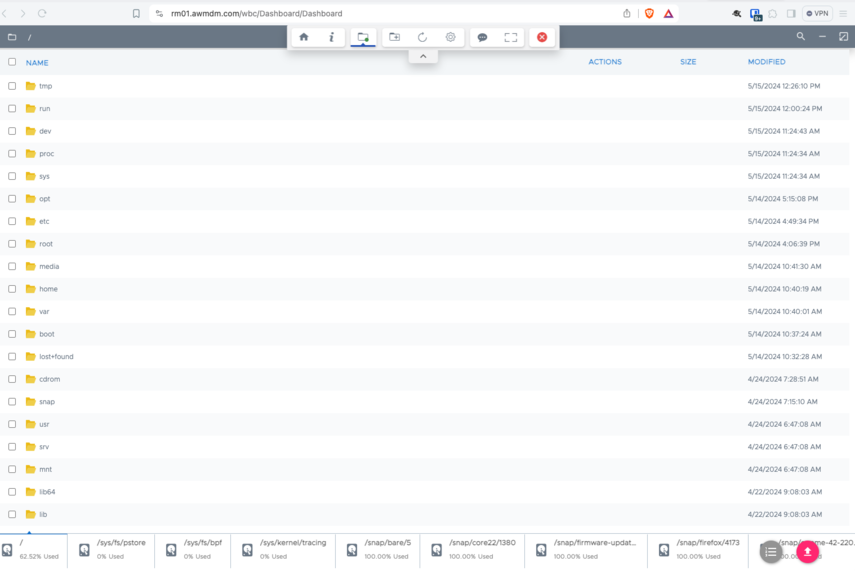Tick the checkbox beside tmp folder
The height and width of the screenshot is (571, 855).
tap(12, 86)
